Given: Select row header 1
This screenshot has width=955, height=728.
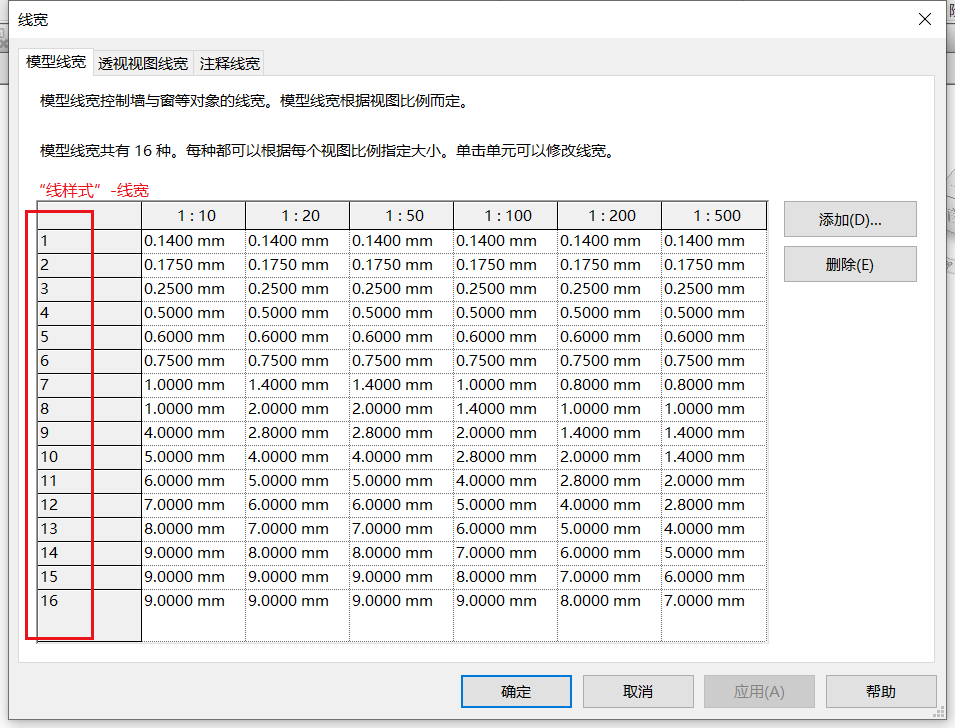Looking at the screenshot, I should pos(90,241).
